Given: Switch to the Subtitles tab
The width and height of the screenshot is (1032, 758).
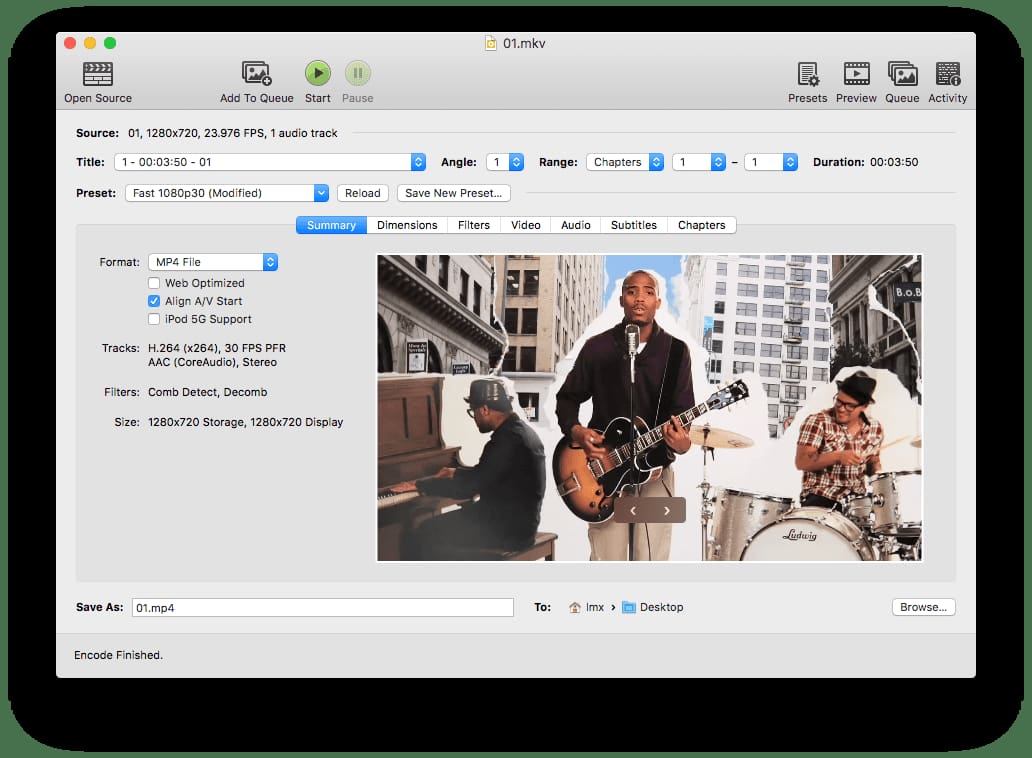Looking at the screenshot, I should [x=634, y=225].
